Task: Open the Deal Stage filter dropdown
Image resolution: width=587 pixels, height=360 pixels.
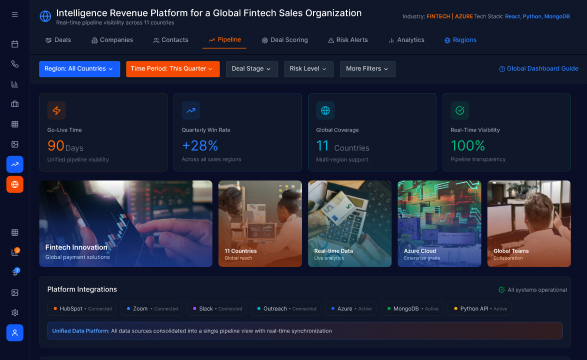Action: pos(252,69)
